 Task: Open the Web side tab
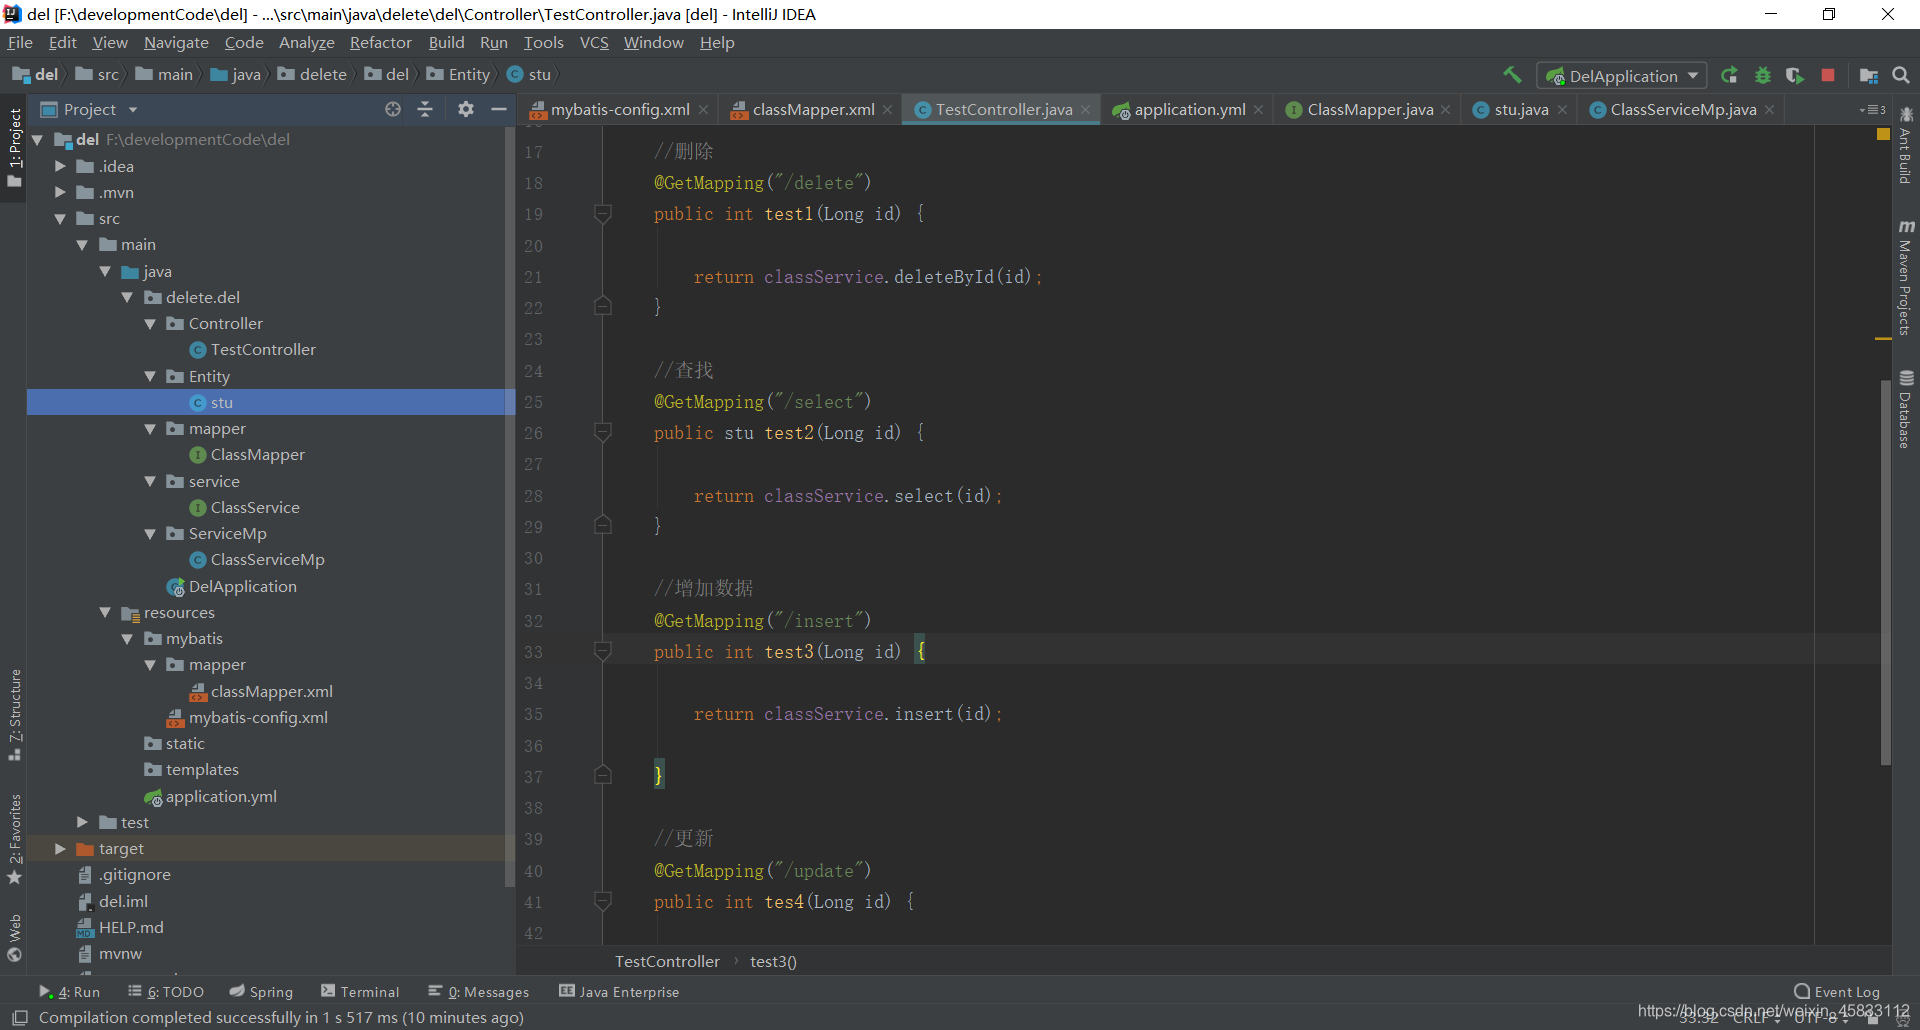[14, 938]
